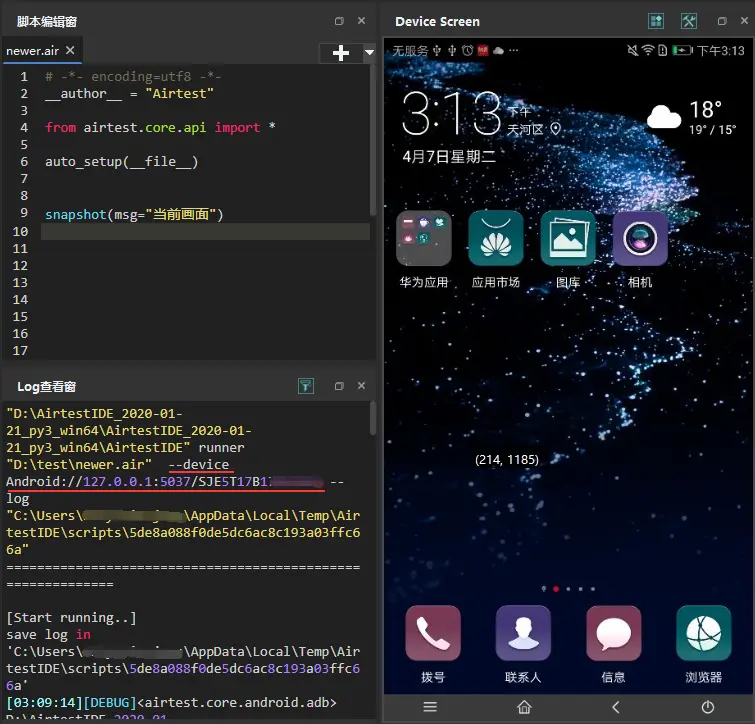Viewport: 755px width, 724px height.
Task: Click the device power button icon
Action: click(x=707, y=707)
